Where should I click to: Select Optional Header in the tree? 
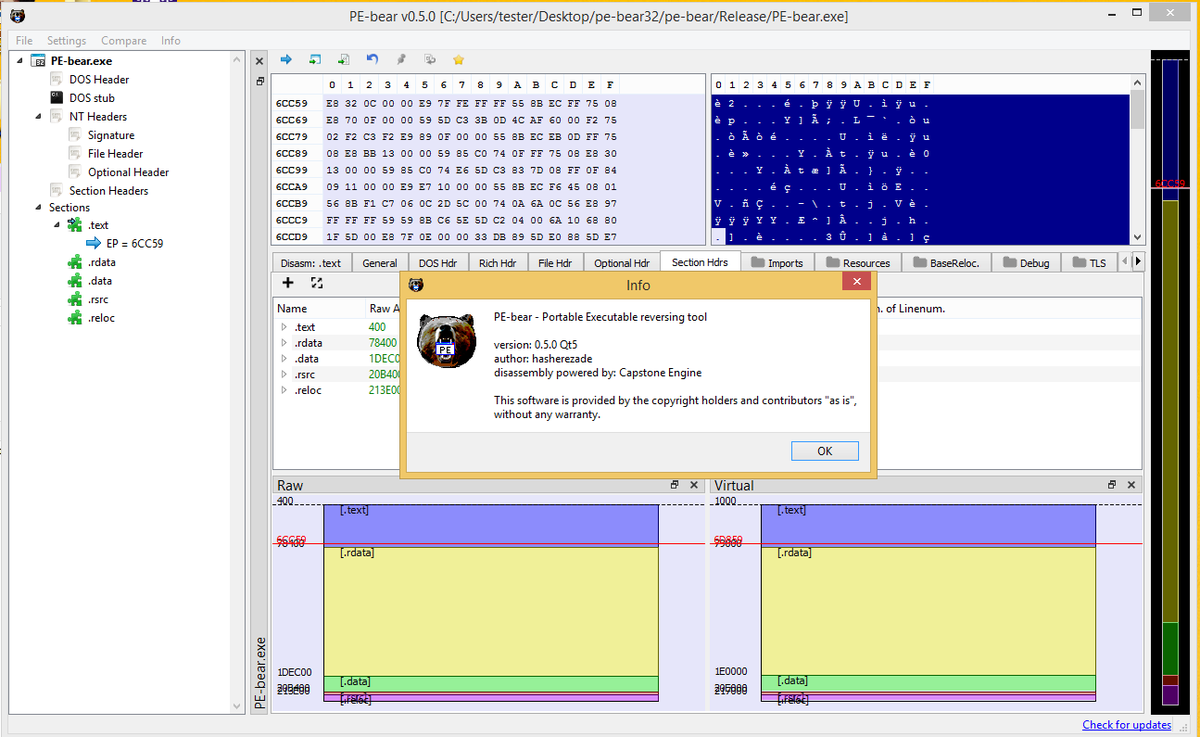click(128, 172)
